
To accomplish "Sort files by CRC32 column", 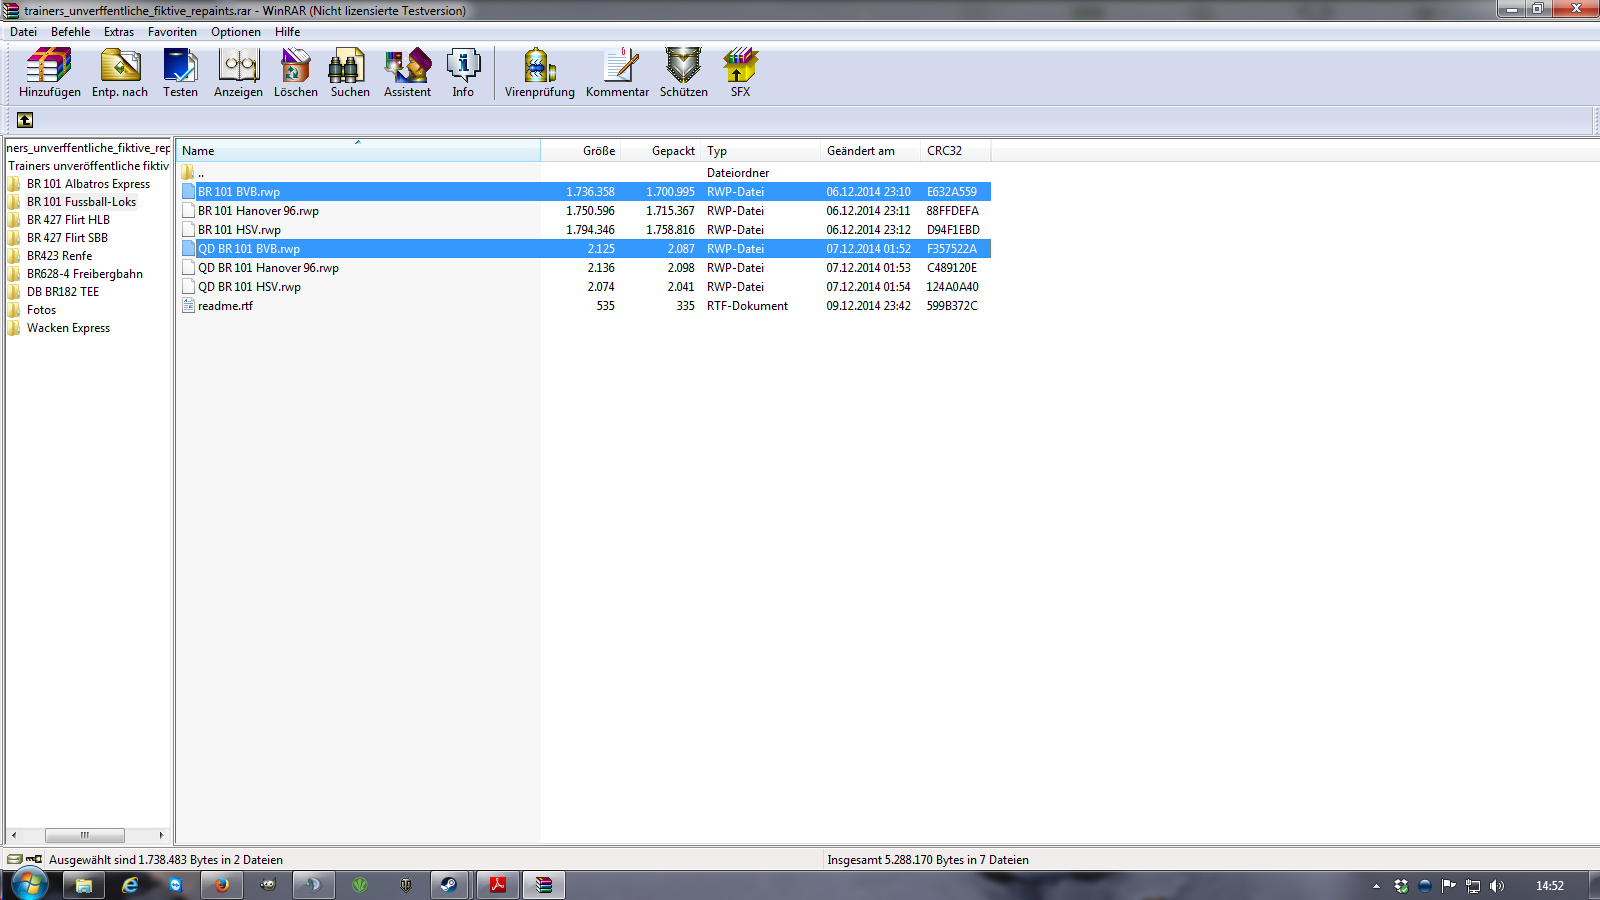I will (x=956, y=151).
